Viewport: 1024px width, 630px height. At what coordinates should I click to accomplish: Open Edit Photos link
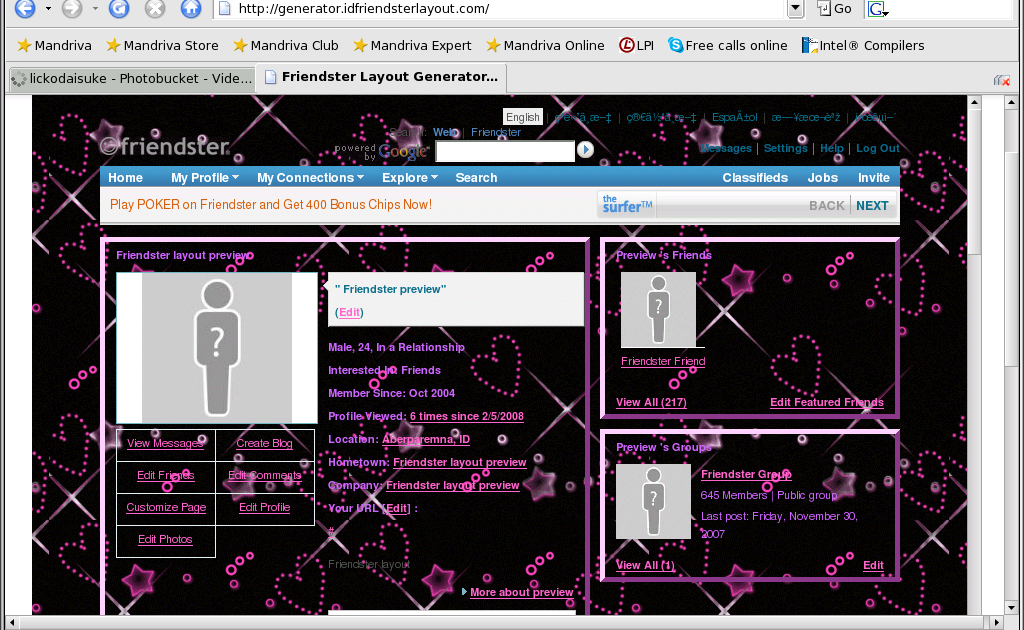coord(165,539)
